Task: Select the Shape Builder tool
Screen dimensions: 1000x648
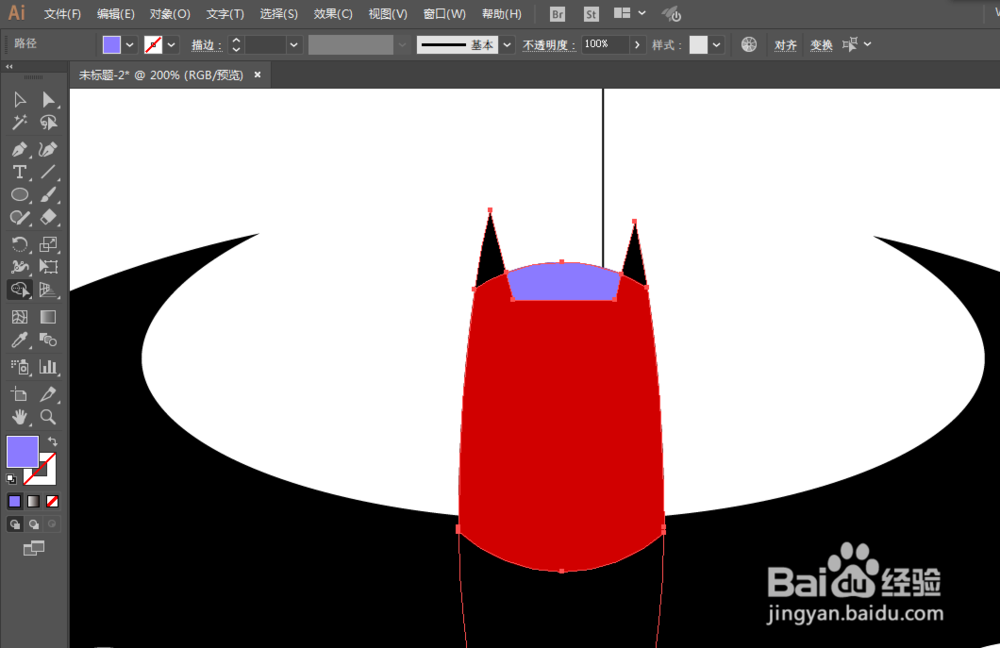Action: 19,290
